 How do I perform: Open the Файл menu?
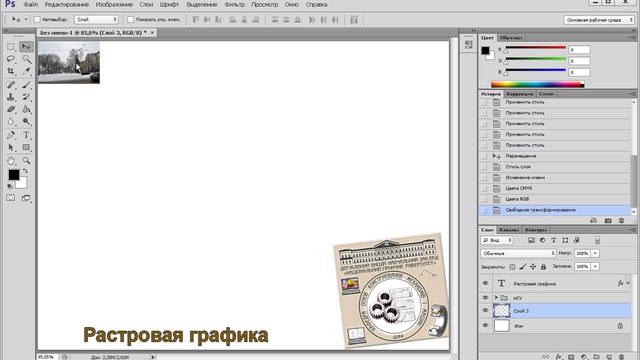pyautogui.click(x=31, y=4)
